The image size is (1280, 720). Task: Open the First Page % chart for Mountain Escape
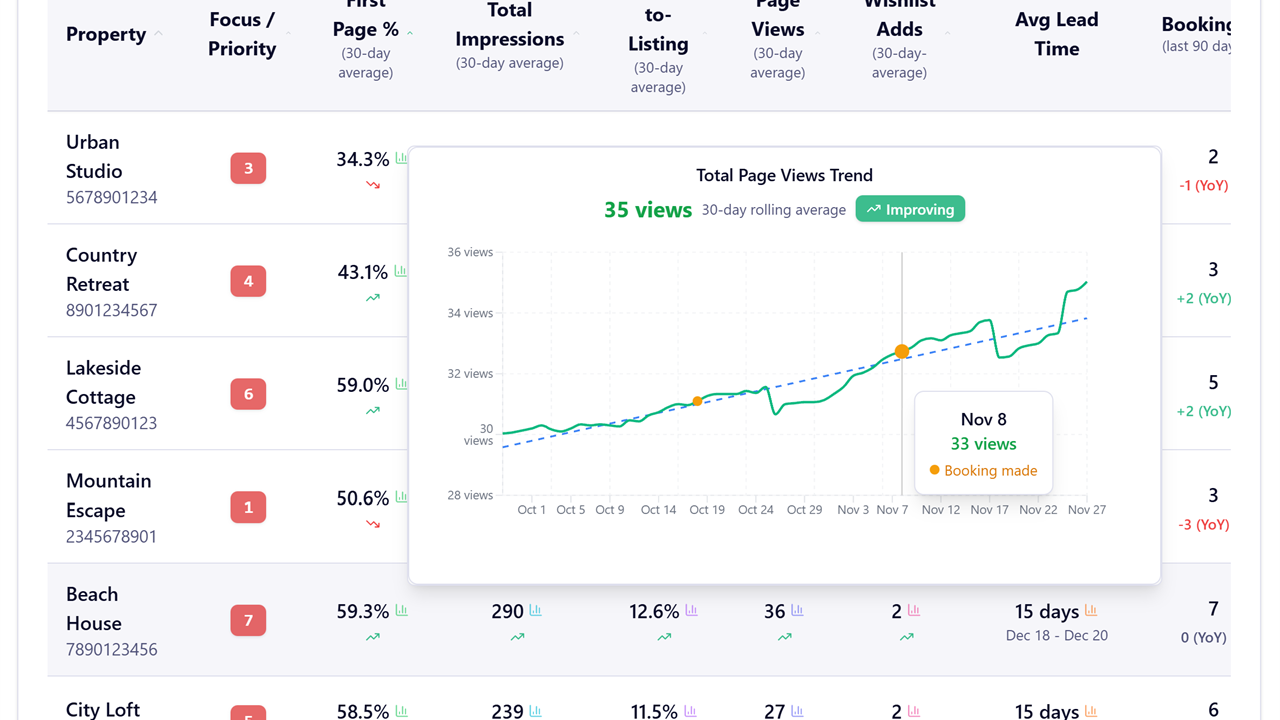coord(401,497)
